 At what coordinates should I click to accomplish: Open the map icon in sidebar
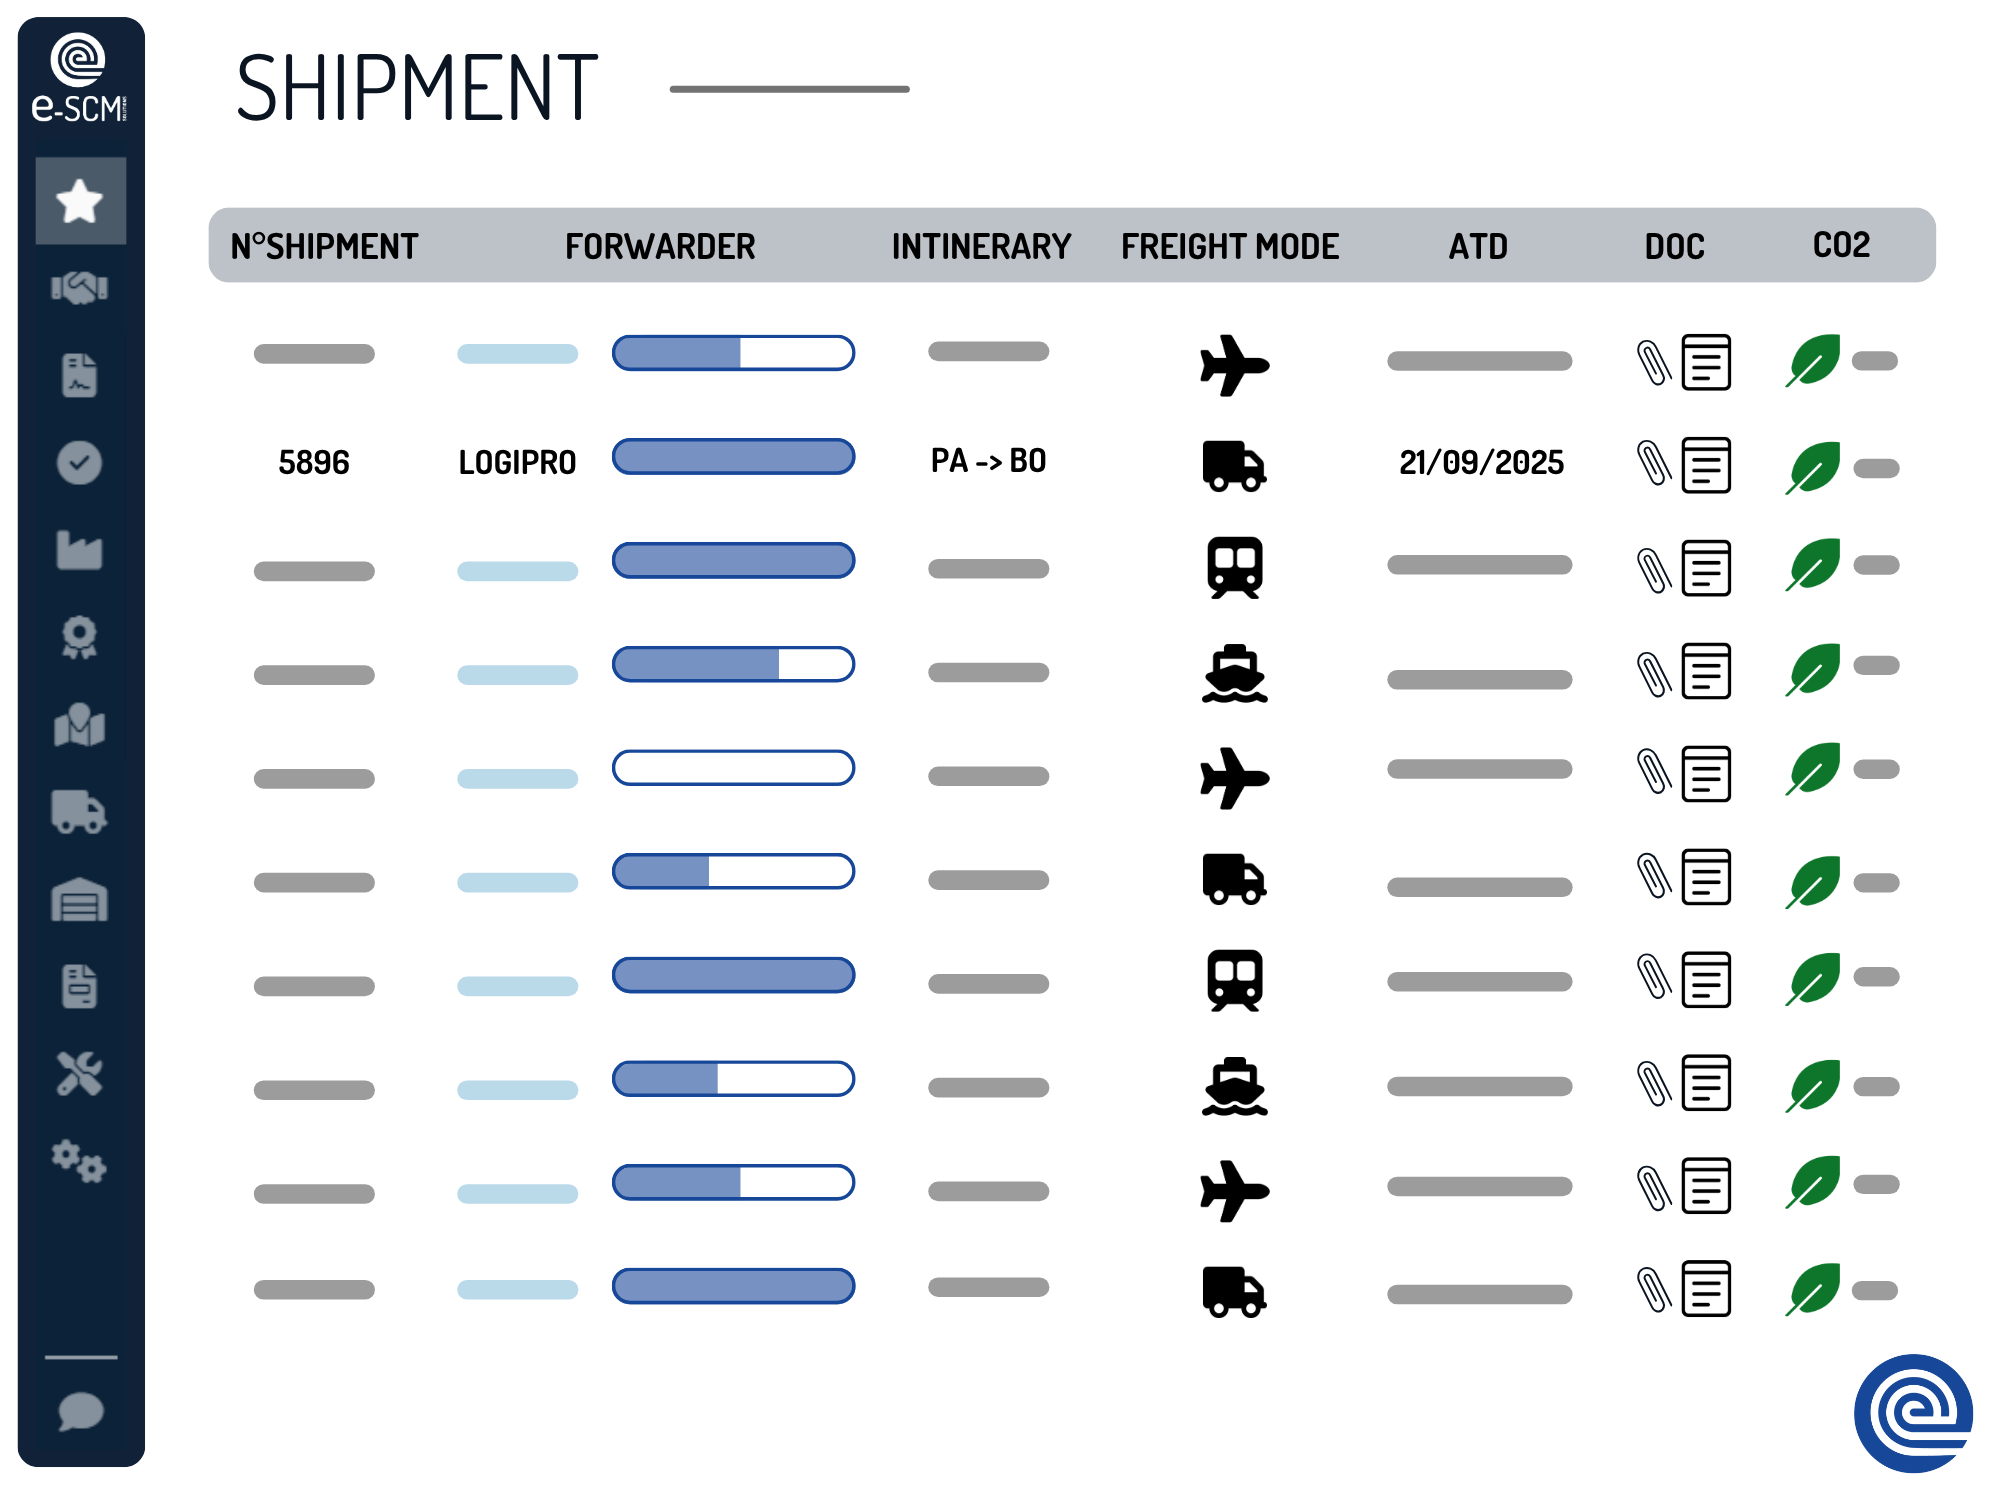coord(80,725)
